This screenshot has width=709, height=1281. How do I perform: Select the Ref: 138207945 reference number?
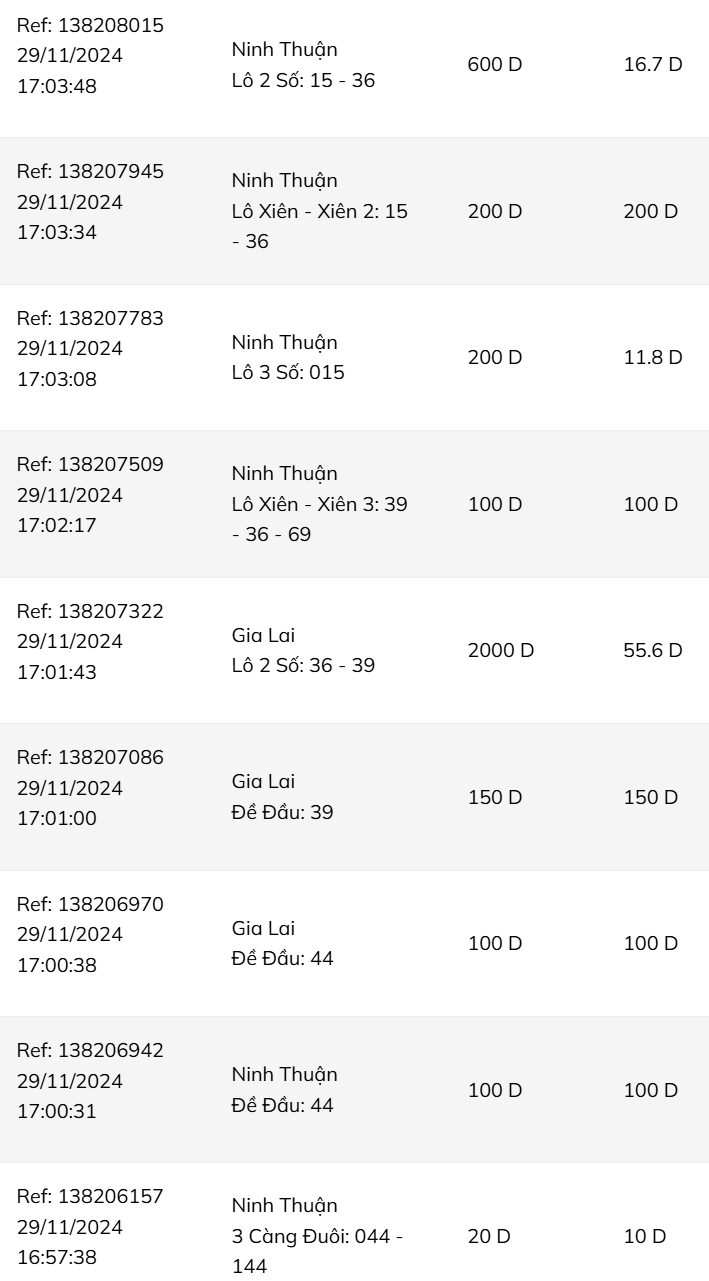[x=90, y=171]
